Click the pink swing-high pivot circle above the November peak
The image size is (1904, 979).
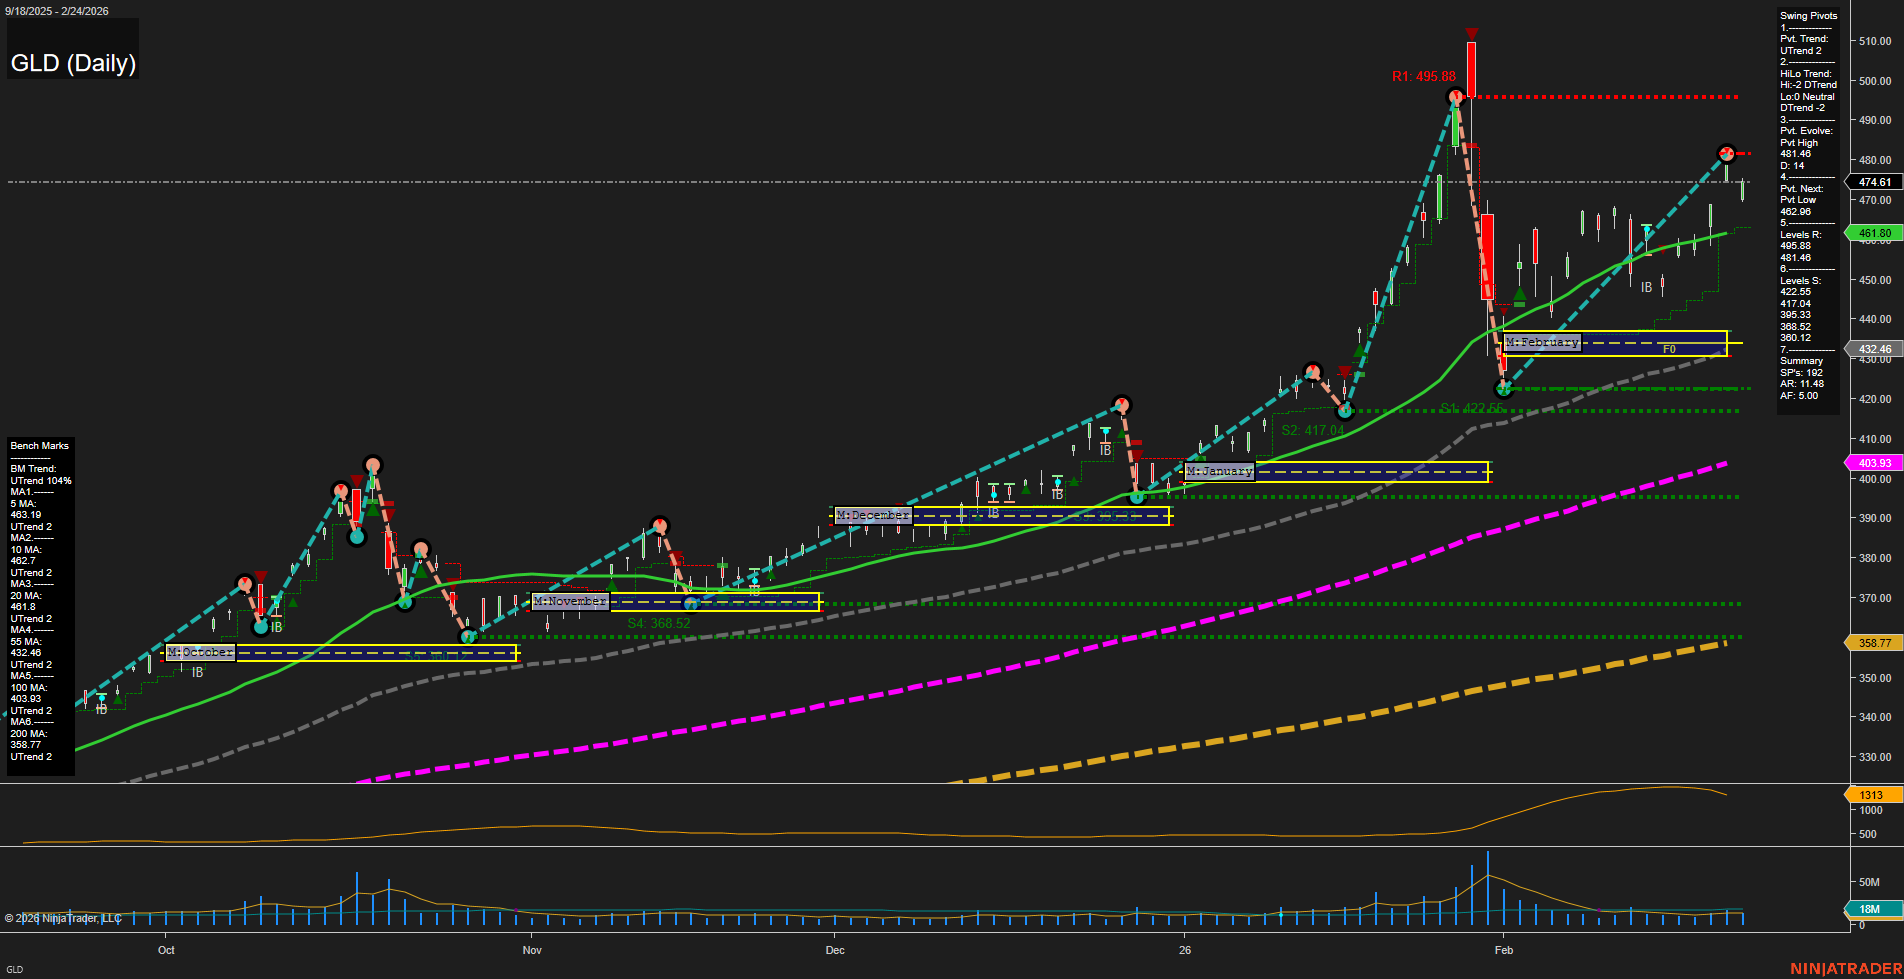click(659, 521)
